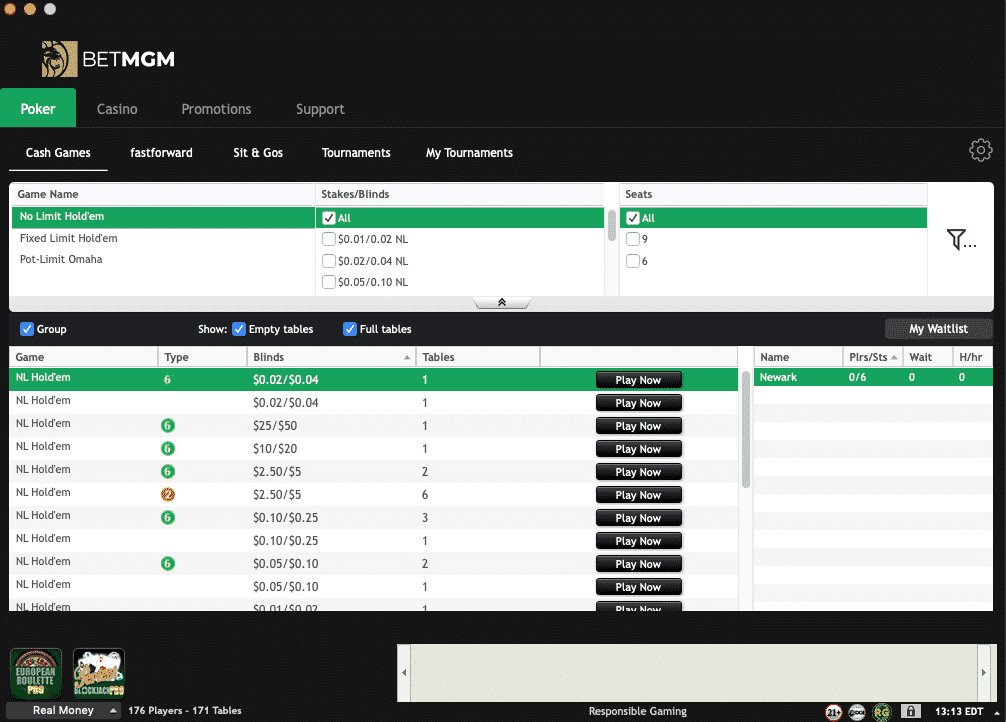Check the $0.05/0.10 NL stakes box
This screenshot has width=1006, height=722.
pos(329,282)
